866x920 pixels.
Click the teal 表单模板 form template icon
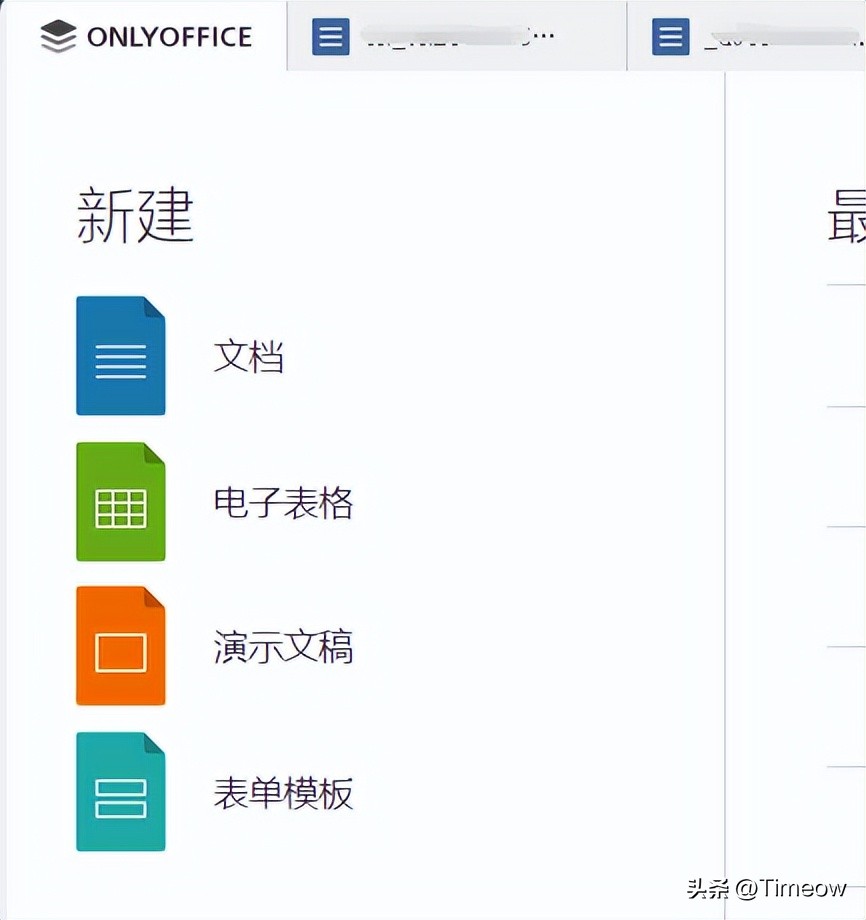pos(120,792)
